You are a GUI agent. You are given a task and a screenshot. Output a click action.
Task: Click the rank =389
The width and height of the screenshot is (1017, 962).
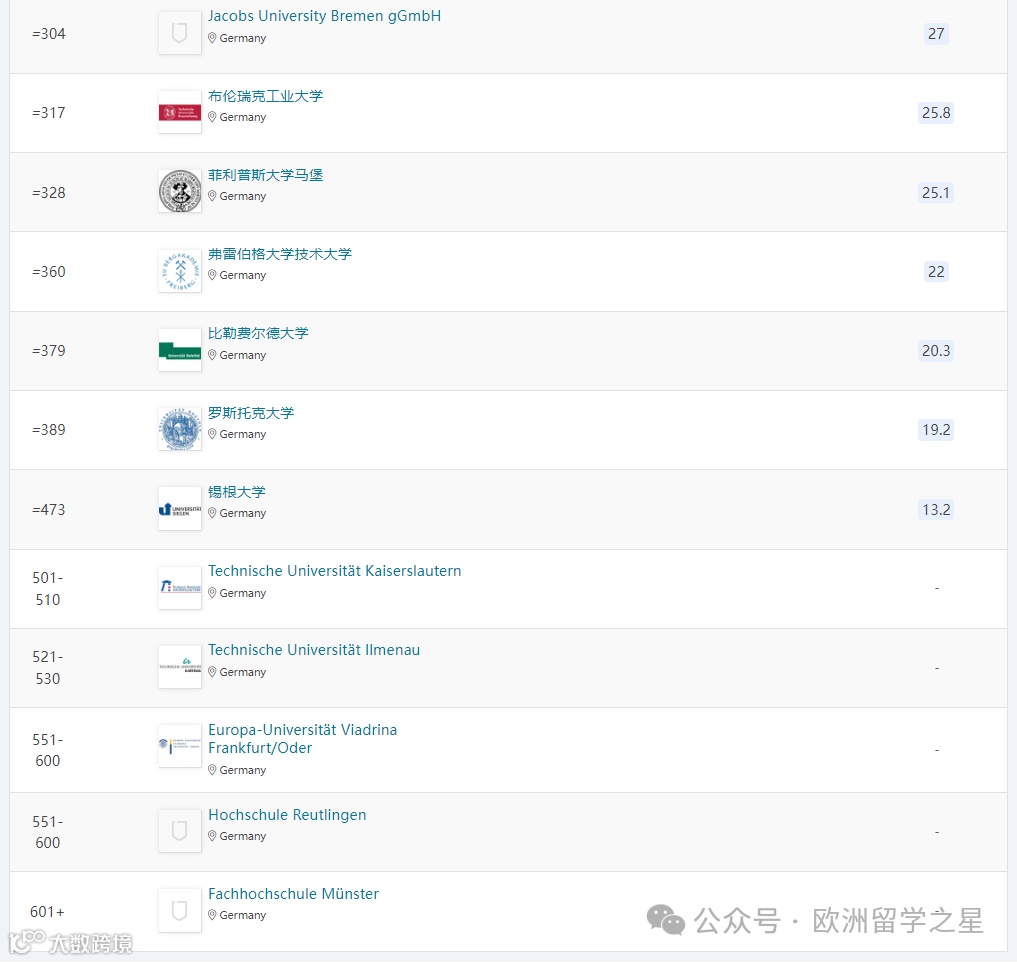pos(49,430)
